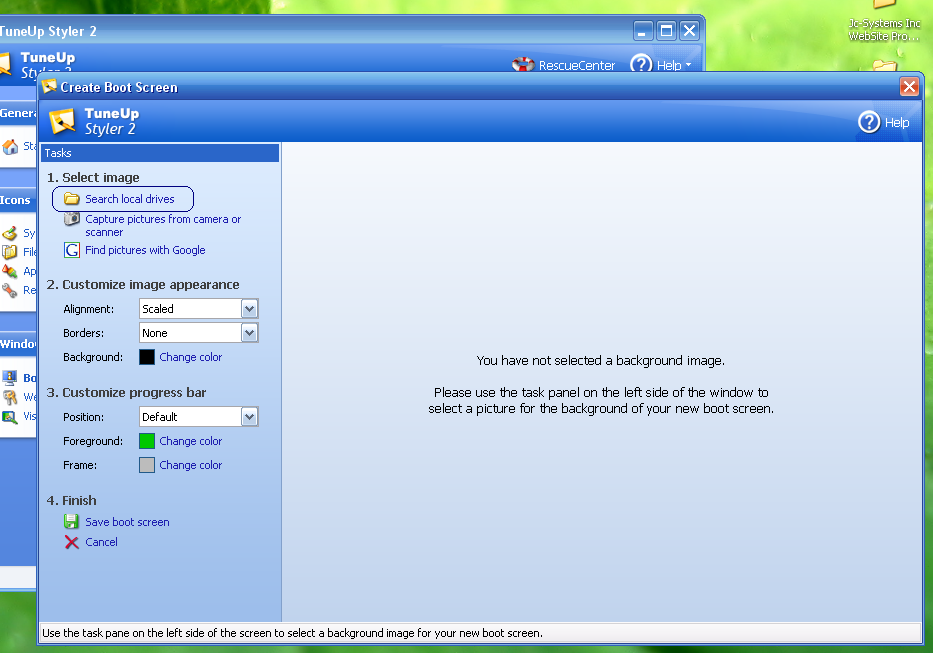Click the Create Boot Screen title bar icon

point(49,87)
